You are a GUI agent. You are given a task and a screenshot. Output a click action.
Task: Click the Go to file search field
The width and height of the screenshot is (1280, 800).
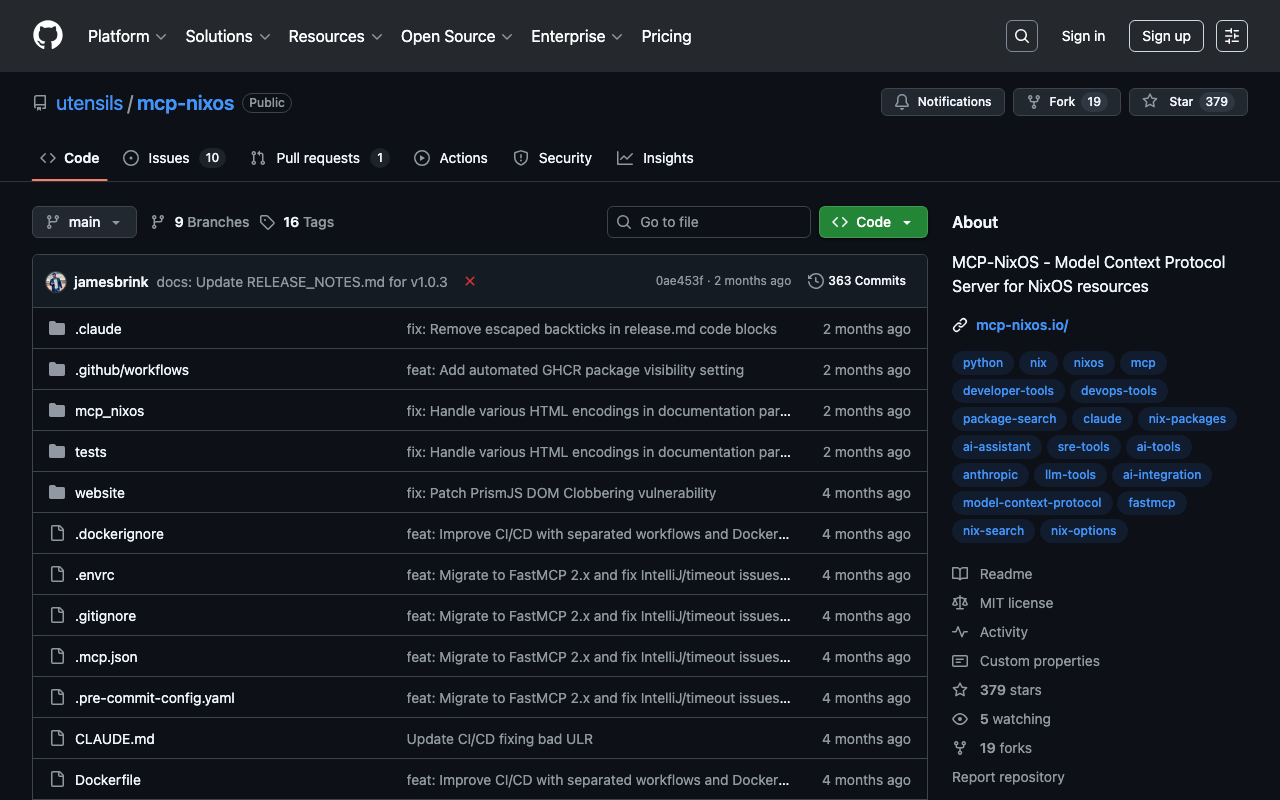[708, 222]
